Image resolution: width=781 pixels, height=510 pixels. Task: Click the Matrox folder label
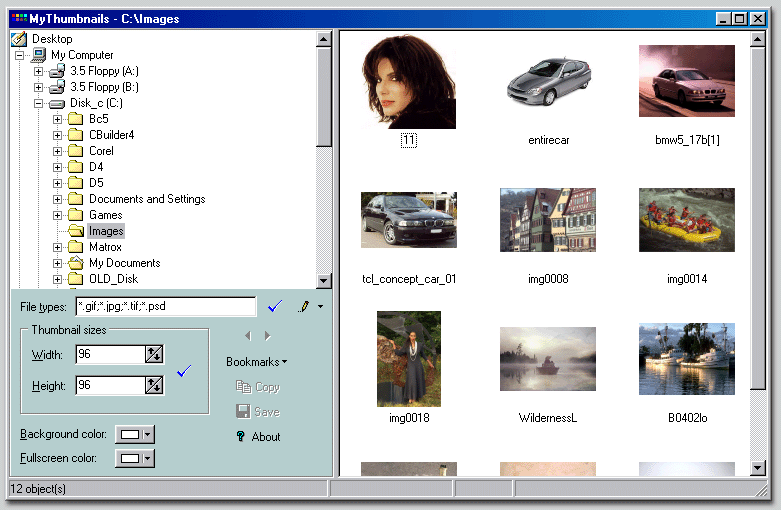[105, 247]
